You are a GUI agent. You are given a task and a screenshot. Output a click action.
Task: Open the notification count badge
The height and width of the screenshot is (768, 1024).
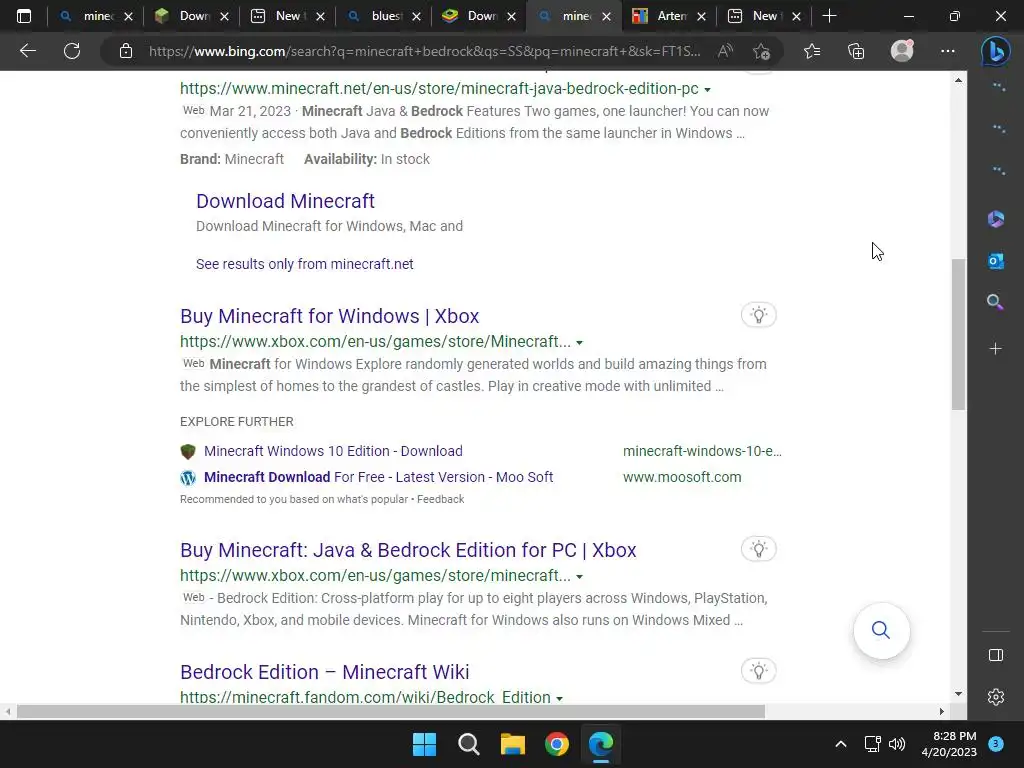(996, 744)
